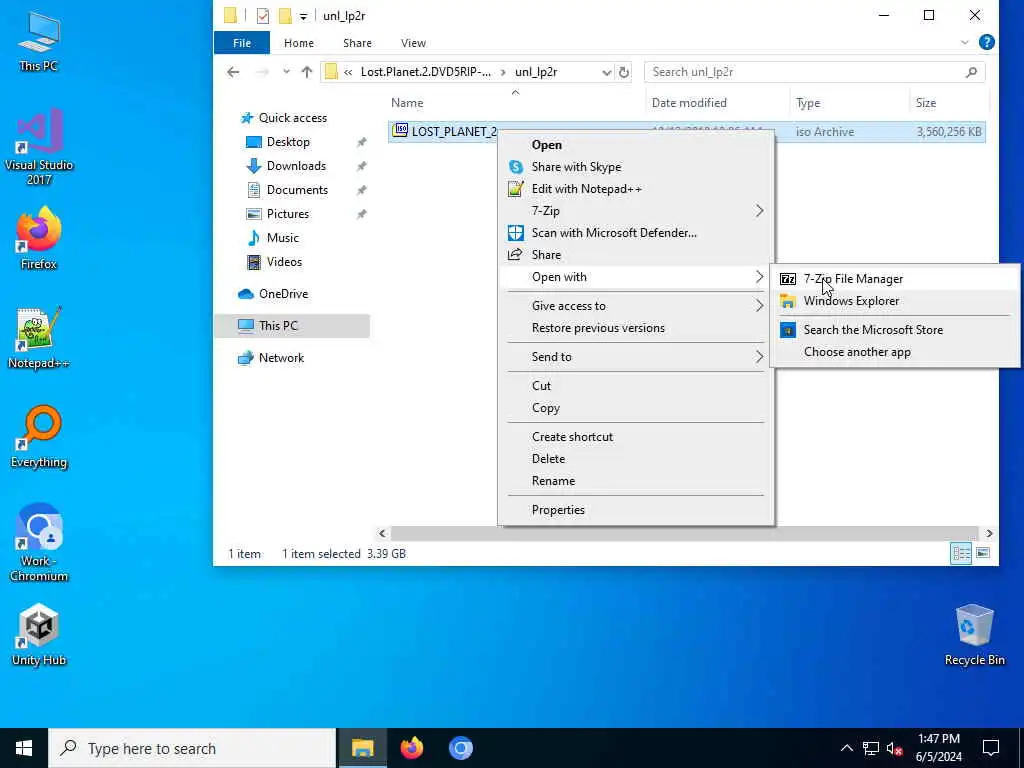Switch to the Share ribbon tab

click(x=357, y=43)
